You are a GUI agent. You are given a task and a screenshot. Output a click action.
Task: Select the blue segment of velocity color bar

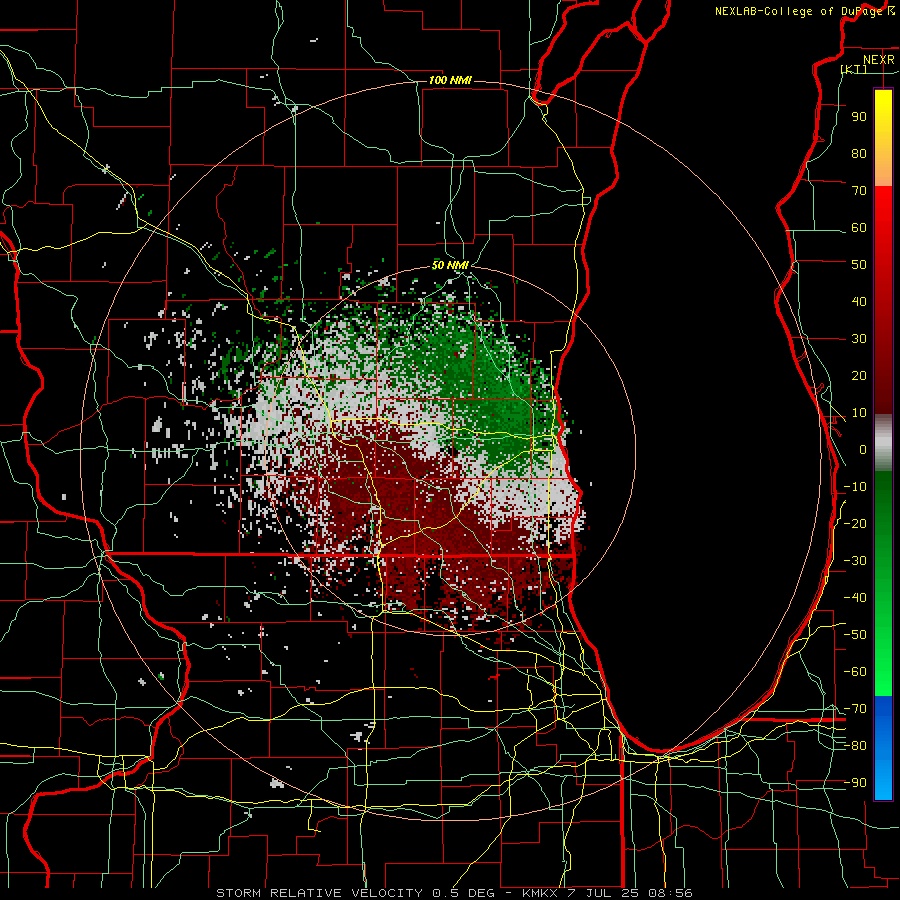(883, 748)
